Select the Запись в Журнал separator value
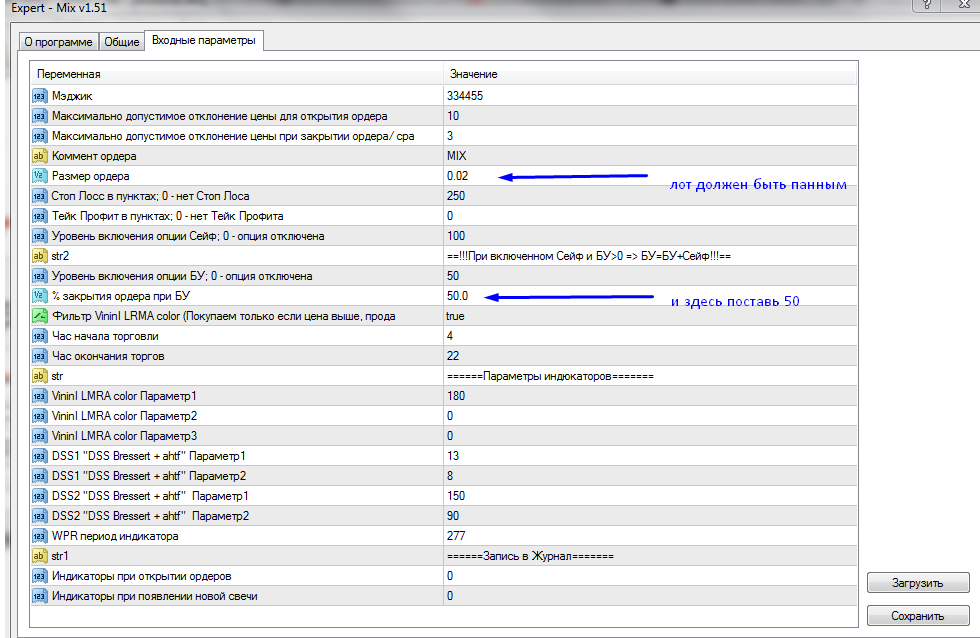 [x=530, y=556]
